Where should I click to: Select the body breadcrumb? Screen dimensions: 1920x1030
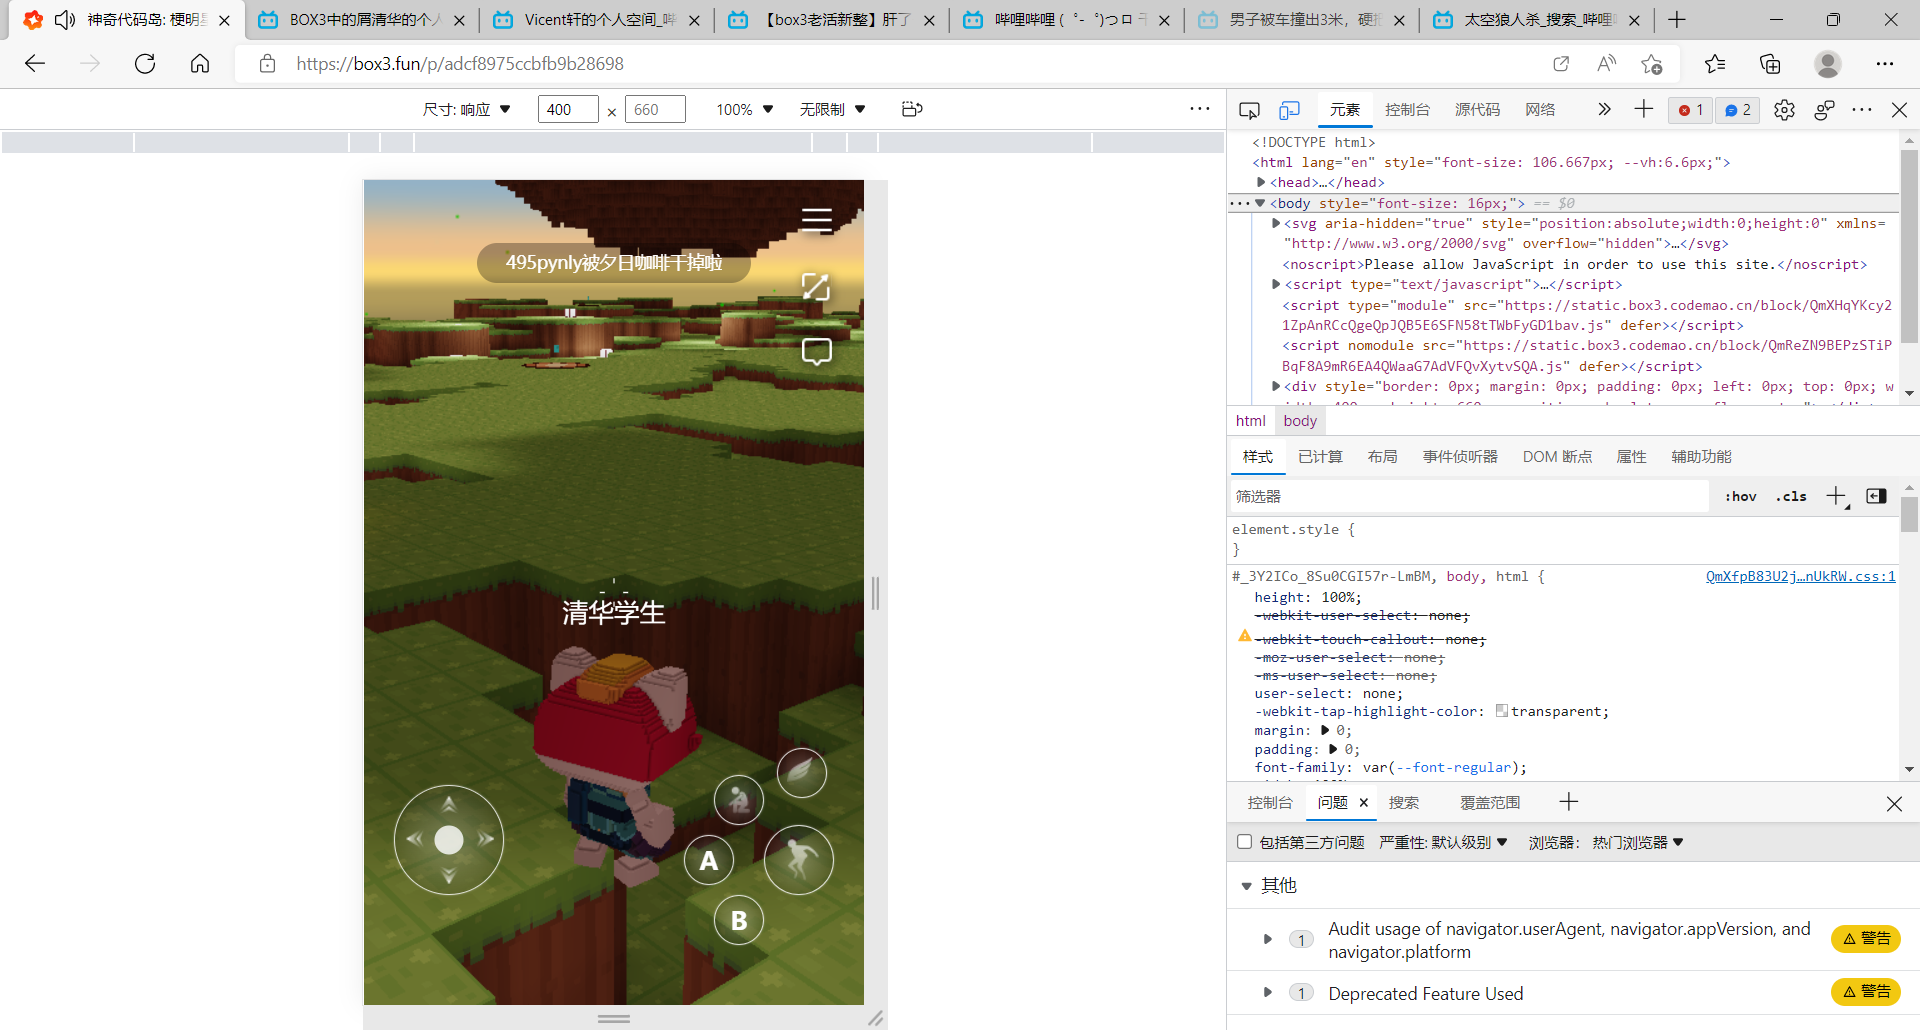point(1300,421)
